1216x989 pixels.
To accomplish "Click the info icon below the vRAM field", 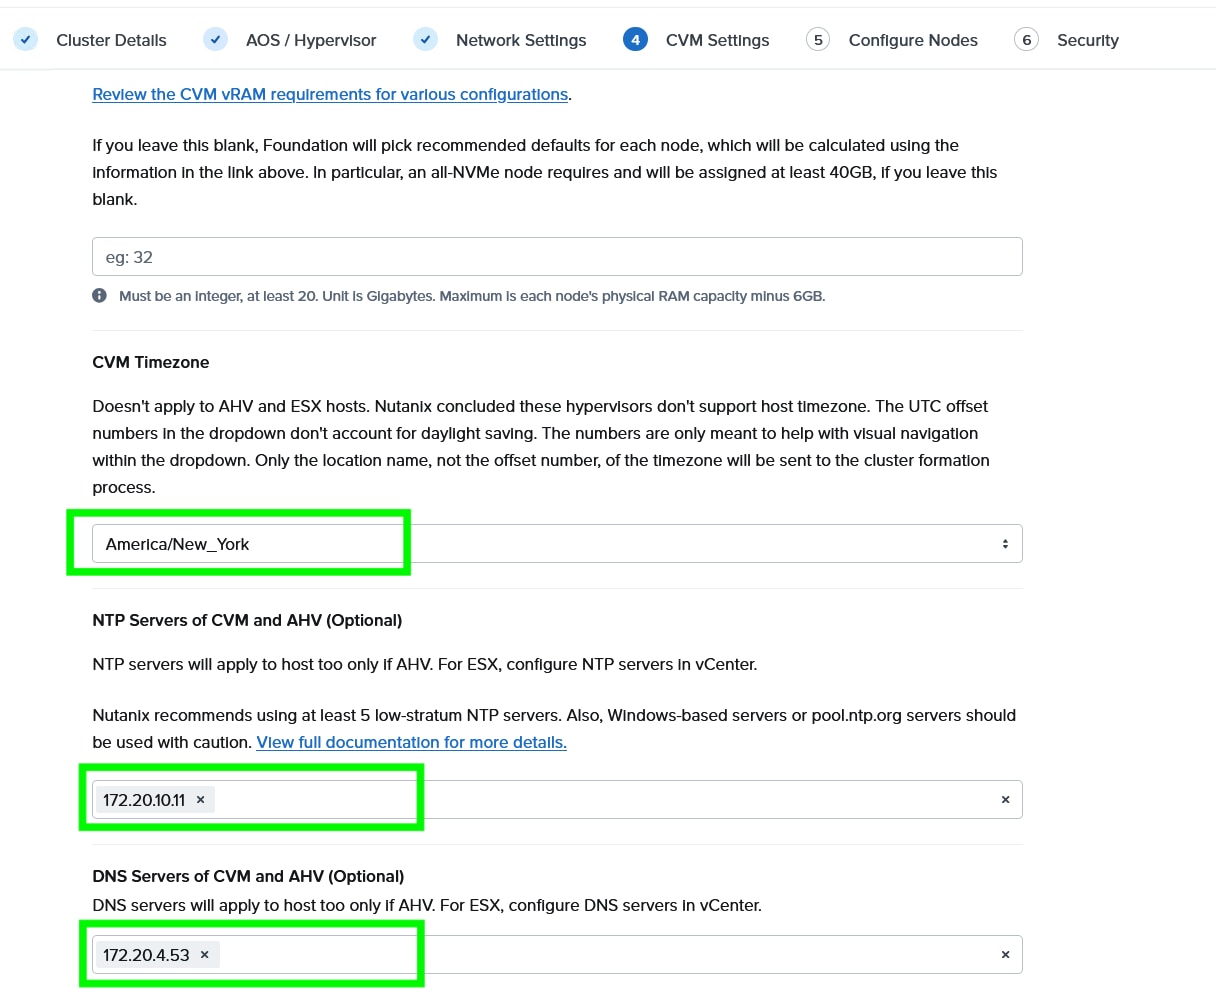I will tap(99, 295).
